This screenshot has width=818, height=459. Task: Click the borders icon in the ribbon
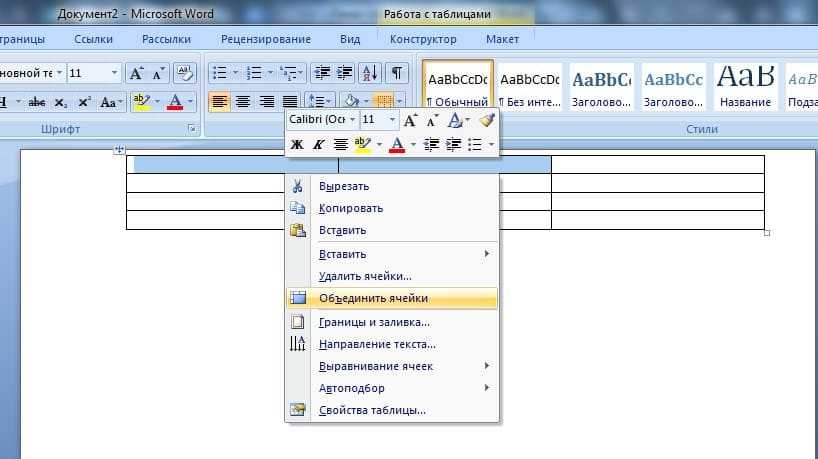coord(384,101)
